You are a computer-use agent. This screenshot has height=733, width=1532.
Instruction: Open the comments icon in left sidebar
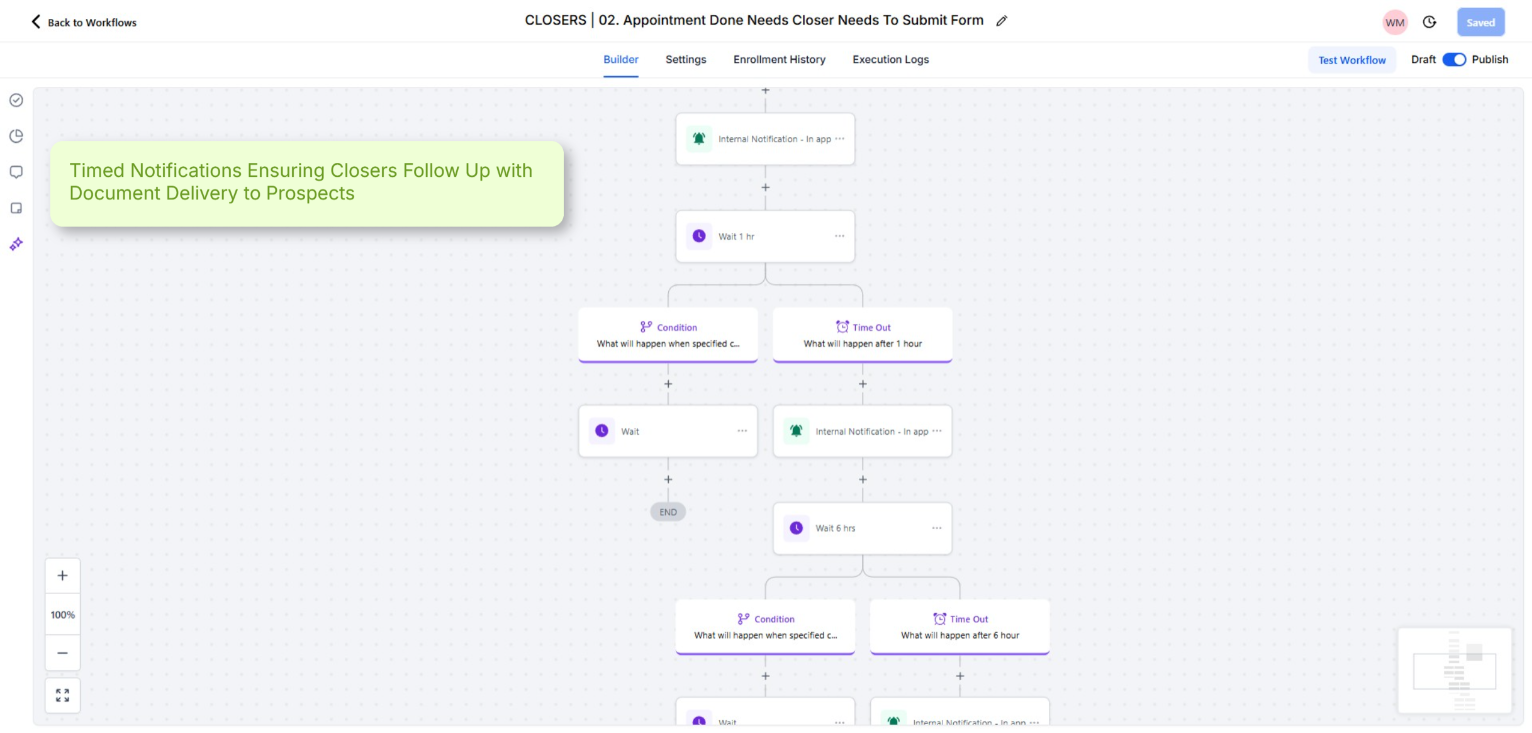click(16, 172)
